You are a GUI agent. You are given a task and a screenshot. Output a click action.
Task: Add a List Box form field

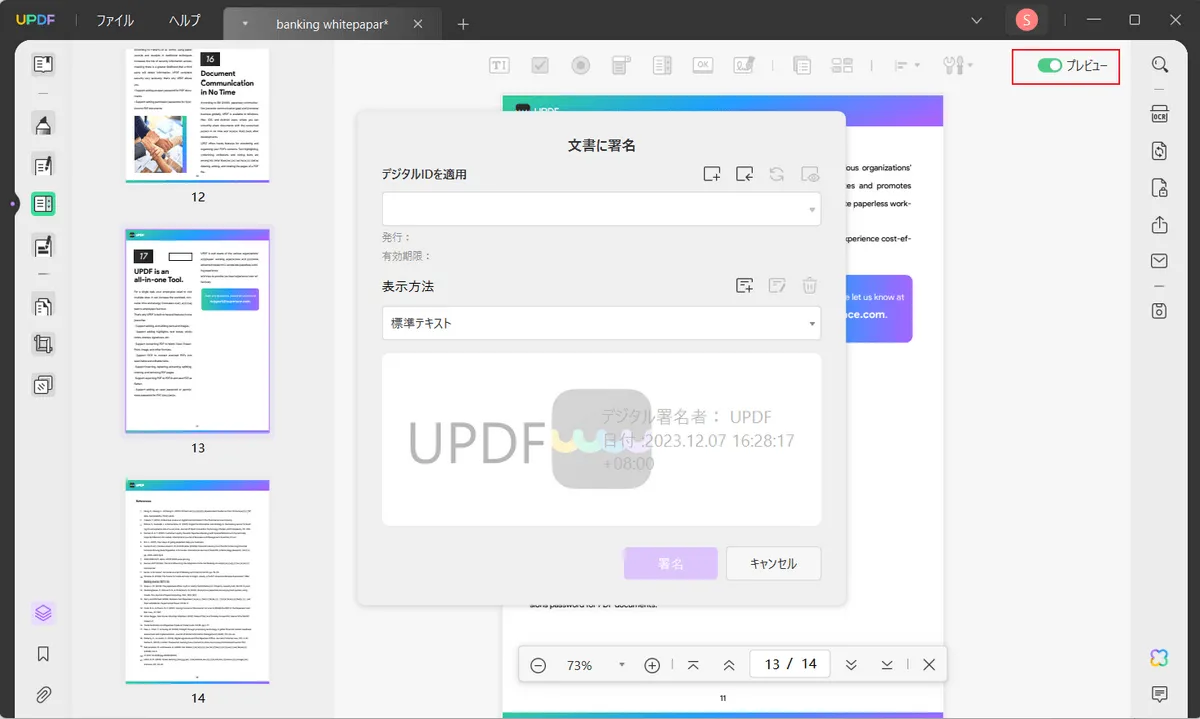pos(661,65)
